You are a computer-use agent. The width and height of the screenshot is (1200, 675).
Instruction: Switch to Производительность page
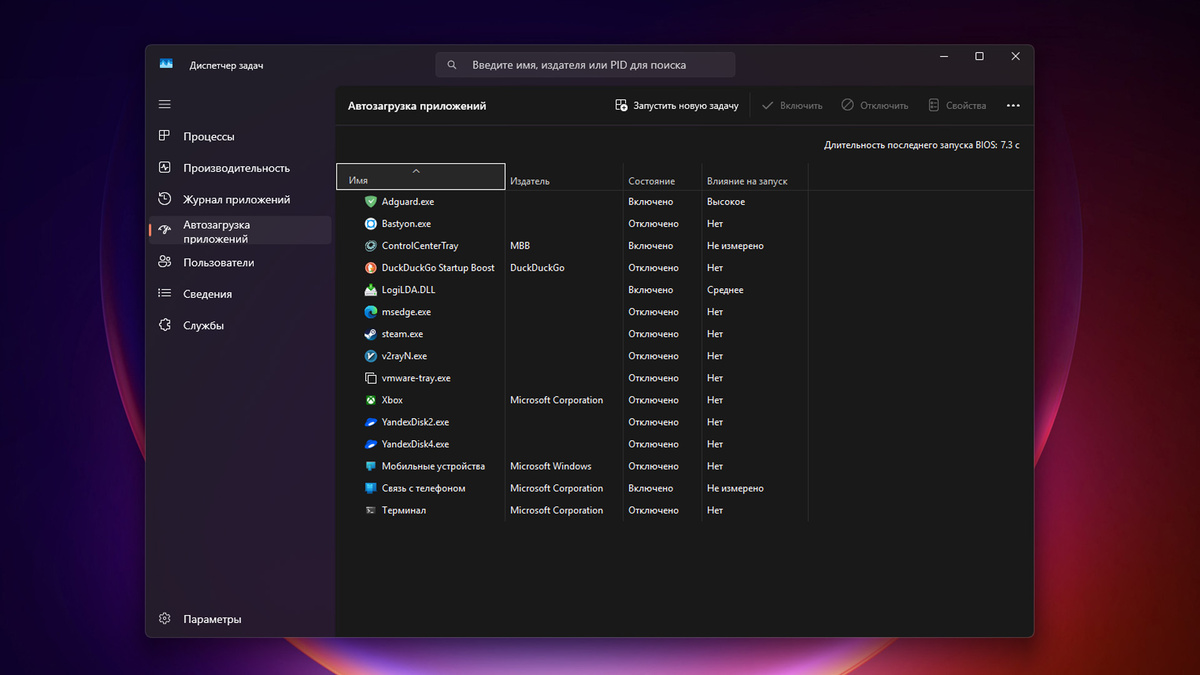pyautogui.click(x=240, y=168)
